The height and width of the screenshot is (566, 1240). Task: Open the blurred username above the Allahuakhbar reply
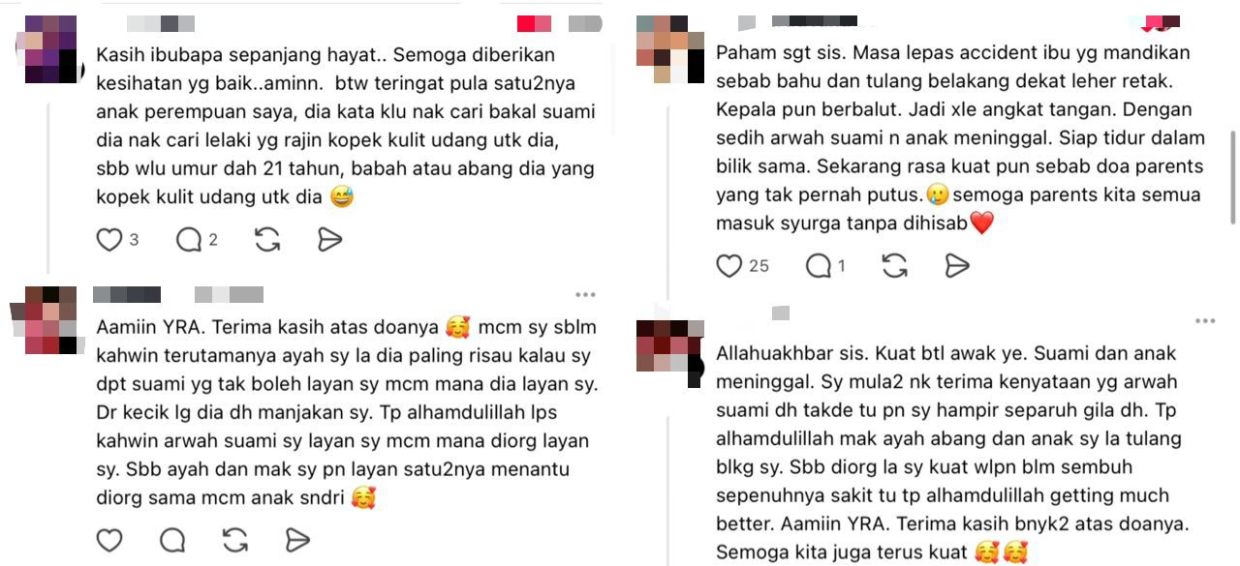coord(780,313)
